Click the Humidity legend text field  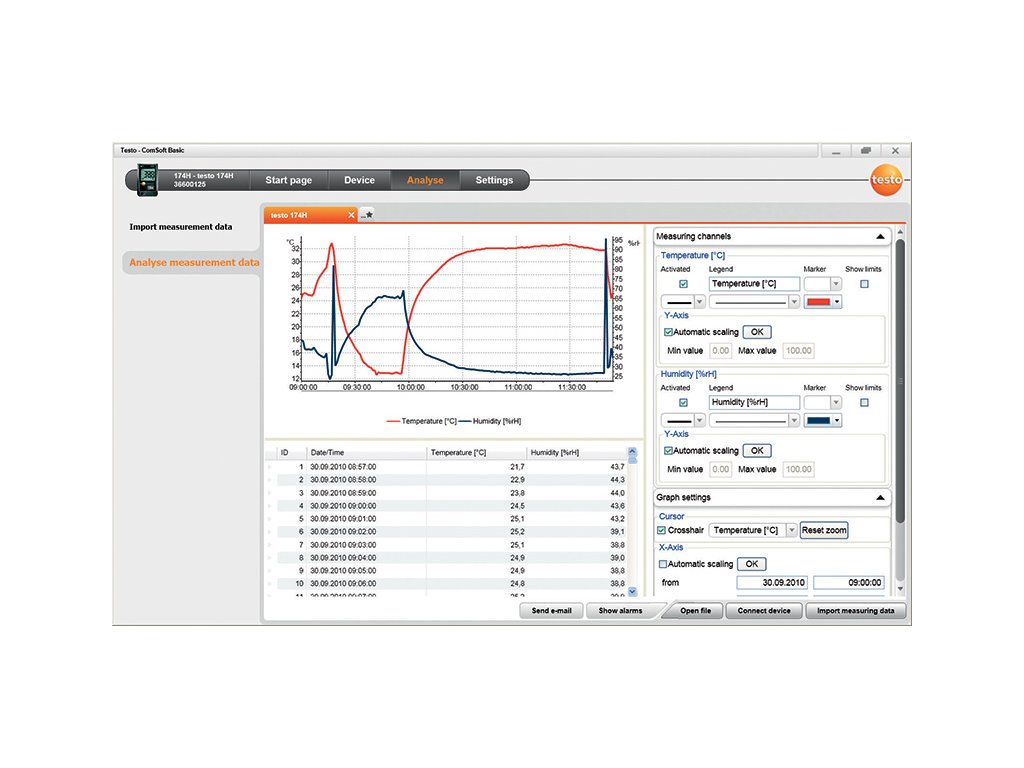(754, 403)
